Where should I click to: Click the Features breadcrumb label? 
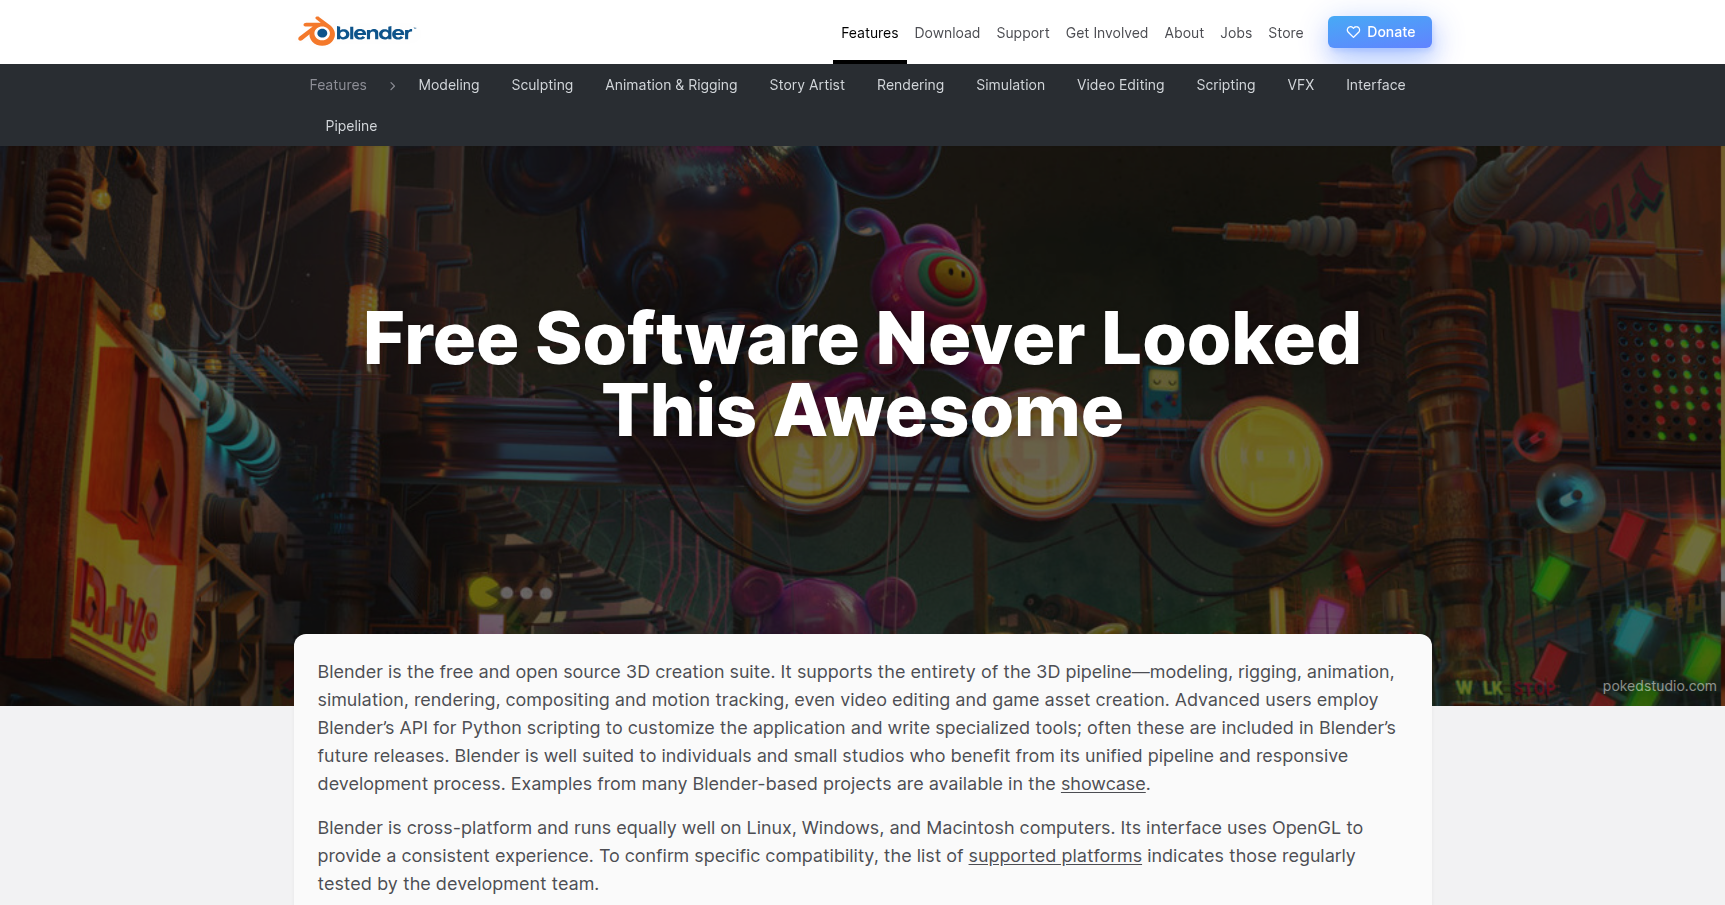pos(337,85)
